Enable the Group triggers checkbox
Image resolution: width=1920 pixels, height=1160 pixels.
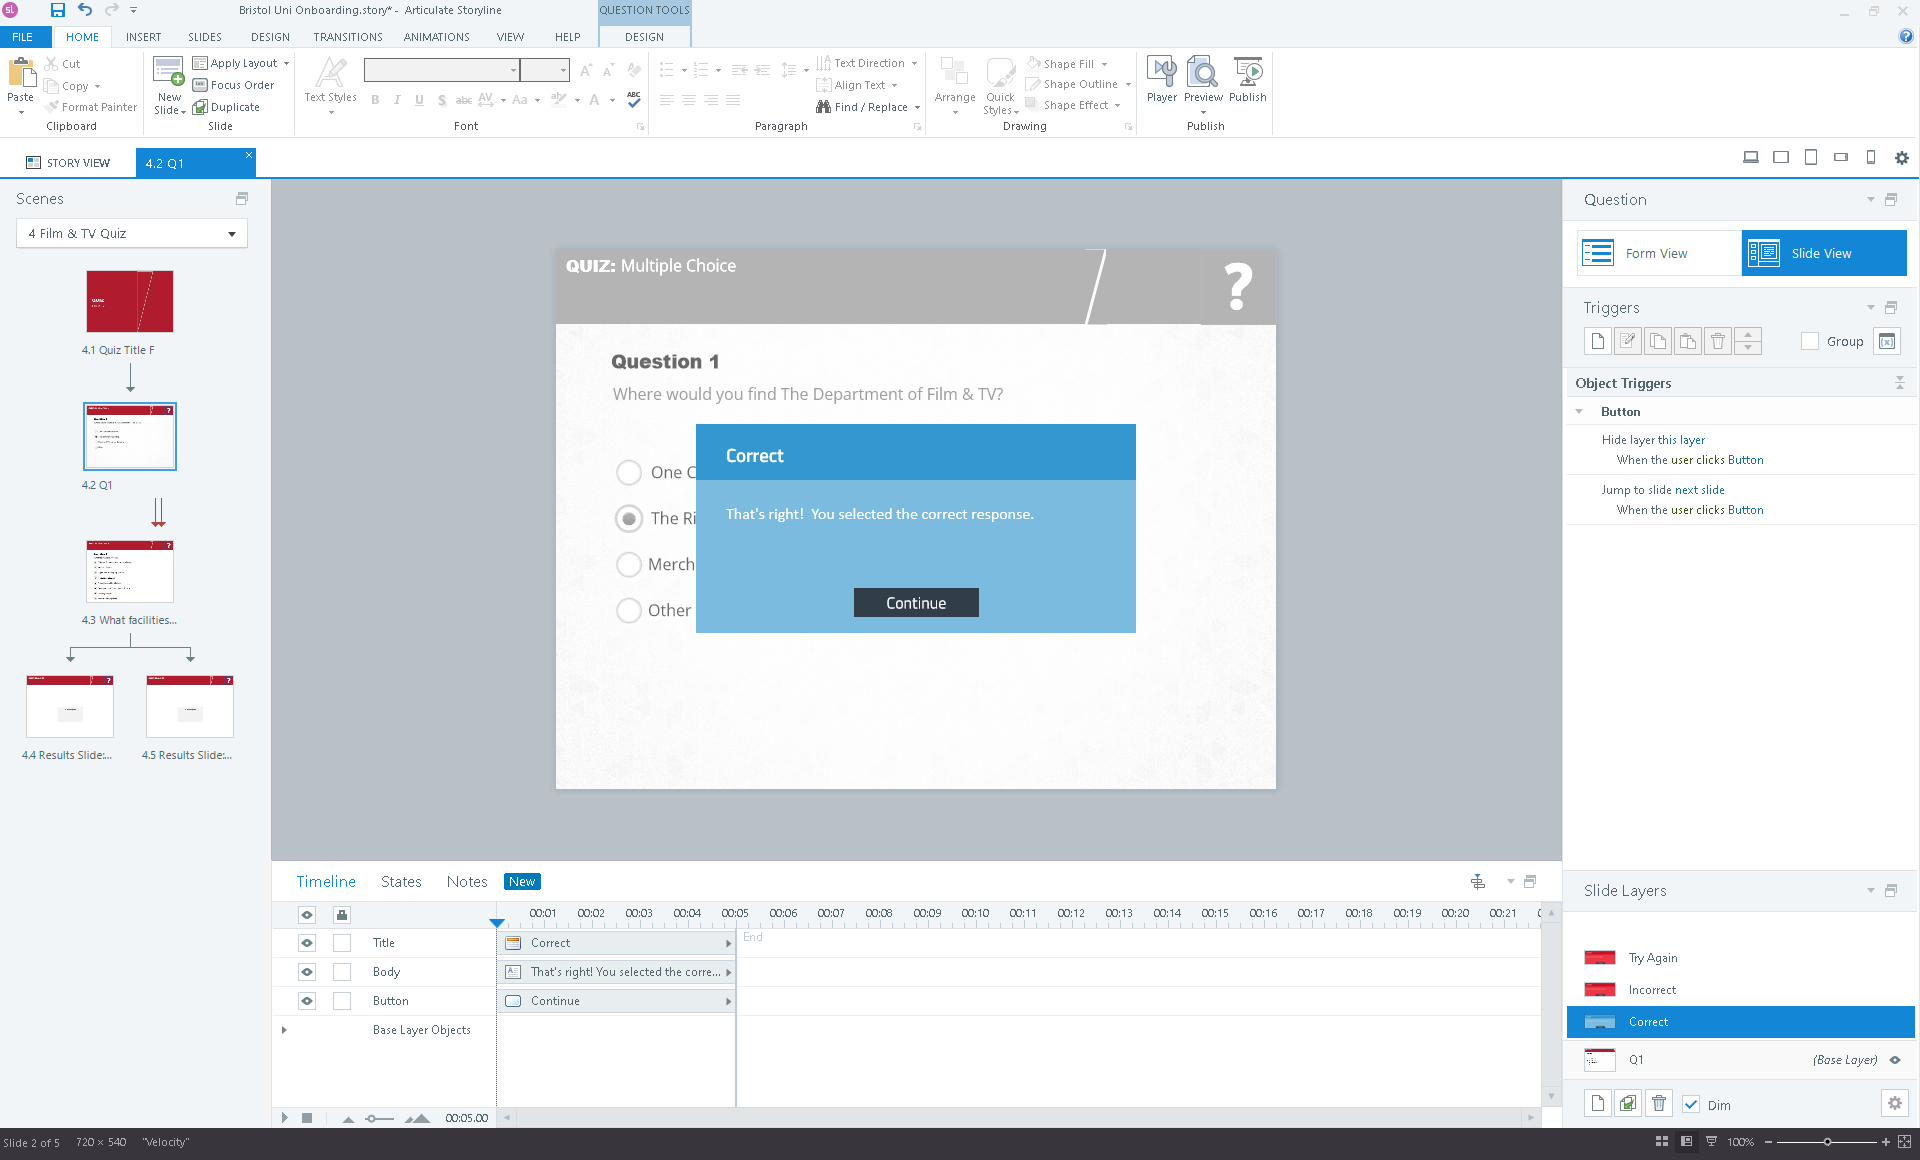pos(1809,341)
